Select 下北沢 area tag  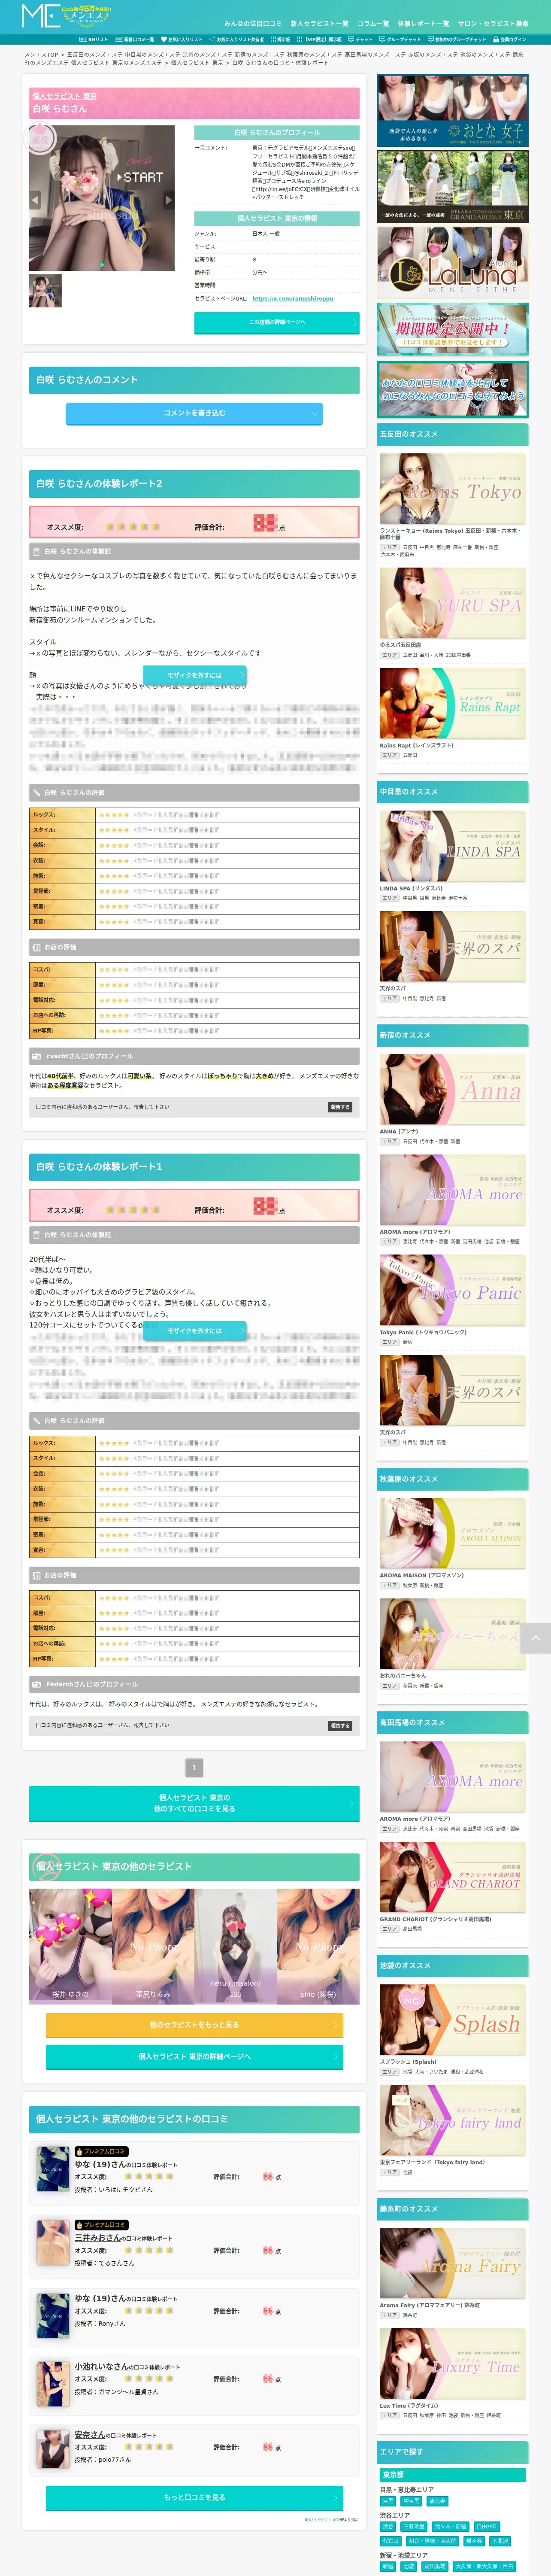(500, 2541)
